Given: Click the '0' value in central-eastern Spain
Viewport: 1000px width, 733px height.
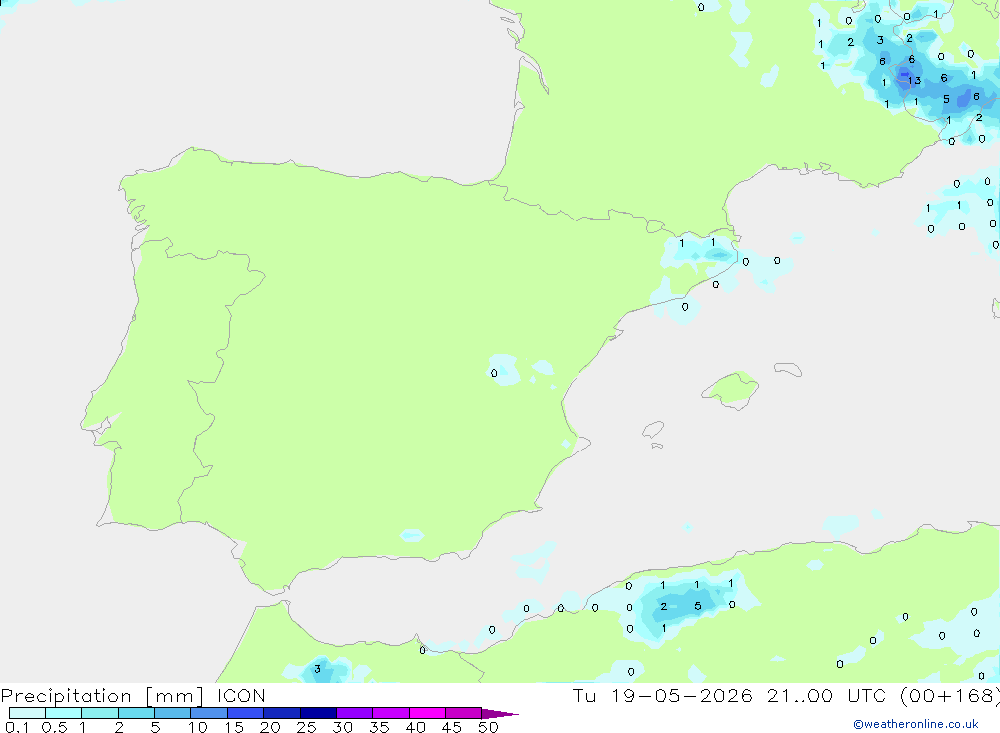Looking at the screenshot, I should pos(494,373).
